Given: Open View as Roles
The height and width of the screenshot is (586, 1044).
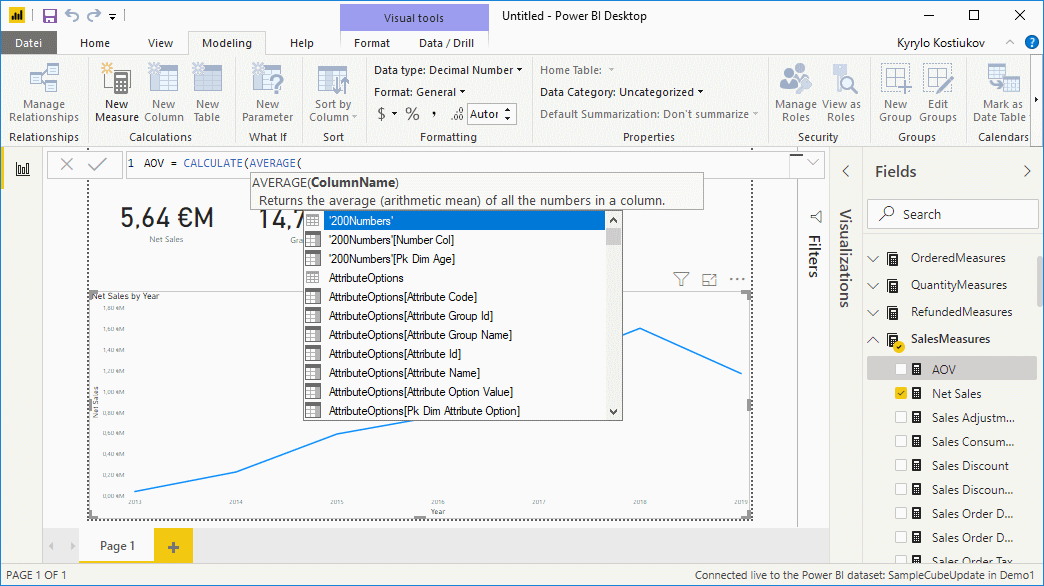Looking at the screenshot, I should tap(841, 93).
